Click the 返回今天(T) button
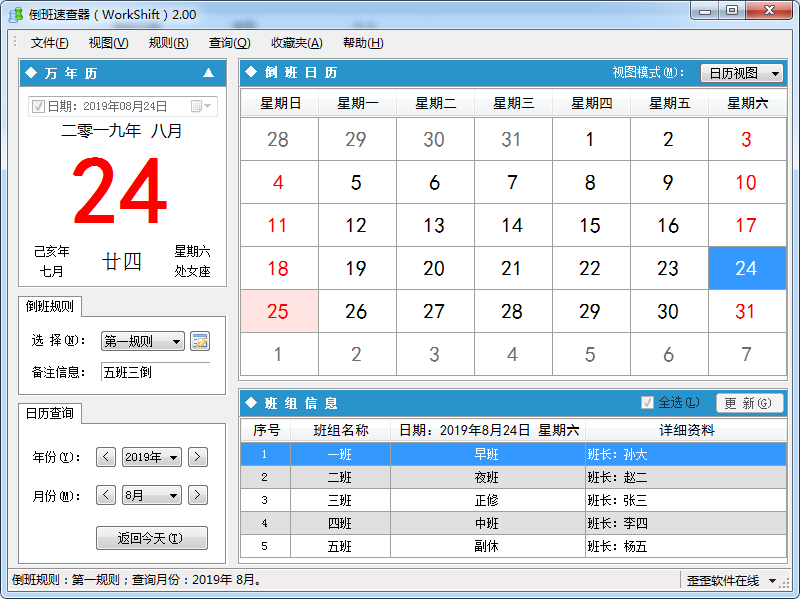This screenshot has width=800, height=599. [x=152, y=538]
